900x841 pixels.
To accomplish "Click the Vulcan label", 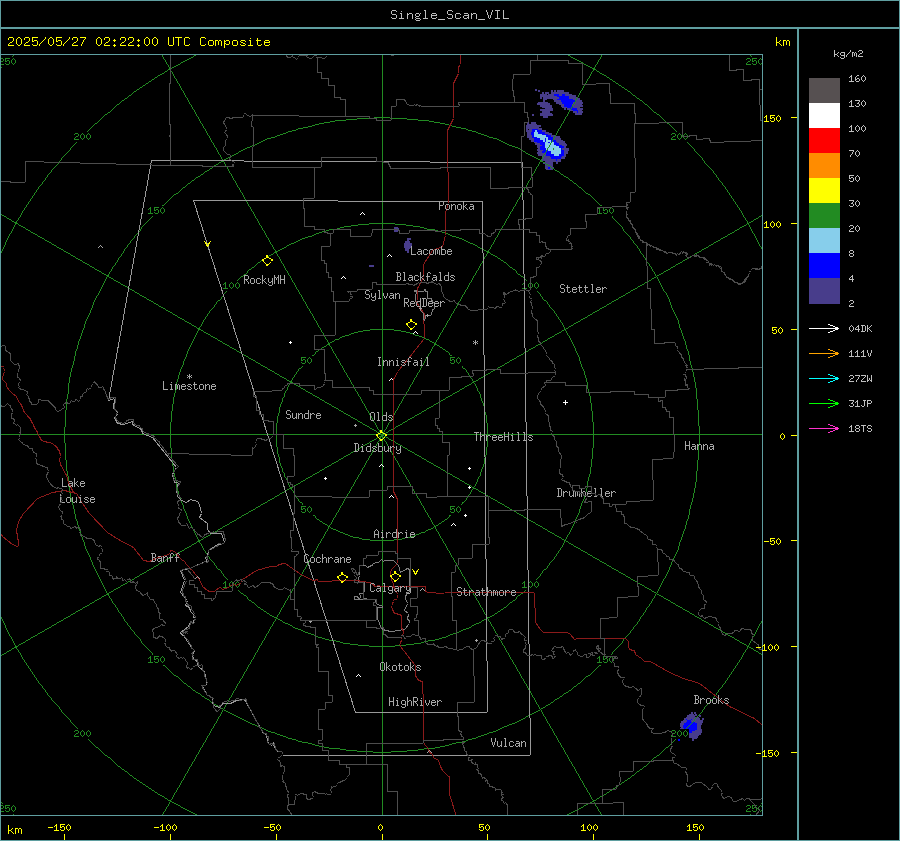I will pyautogui.click(x=508, y=743).
